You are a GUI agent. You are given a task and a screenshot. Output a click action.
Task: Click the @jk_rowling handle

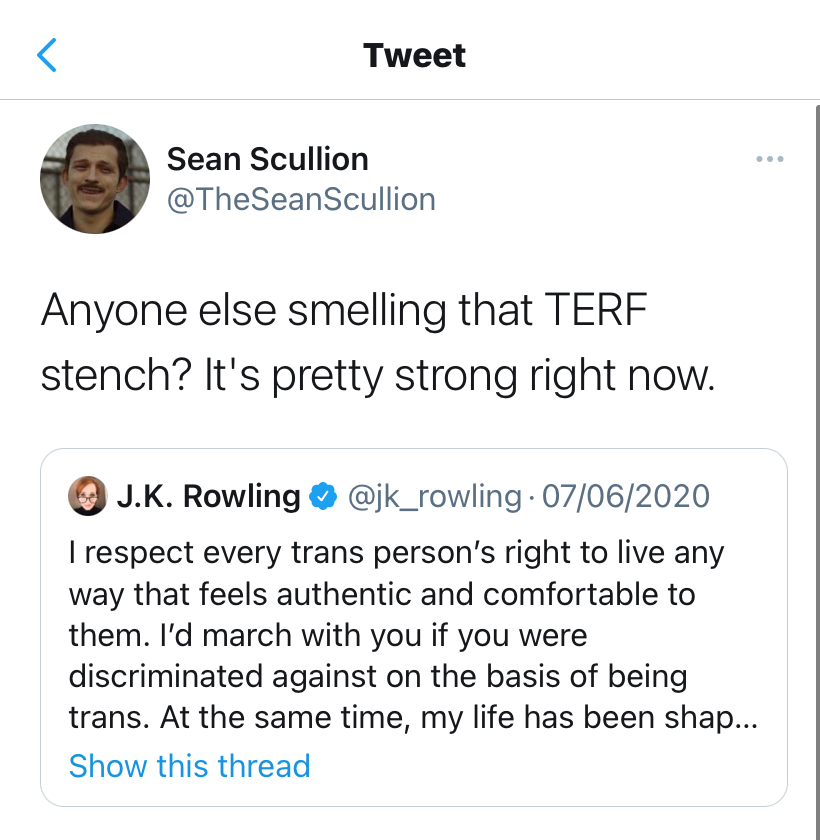click(x=433, y=496)
